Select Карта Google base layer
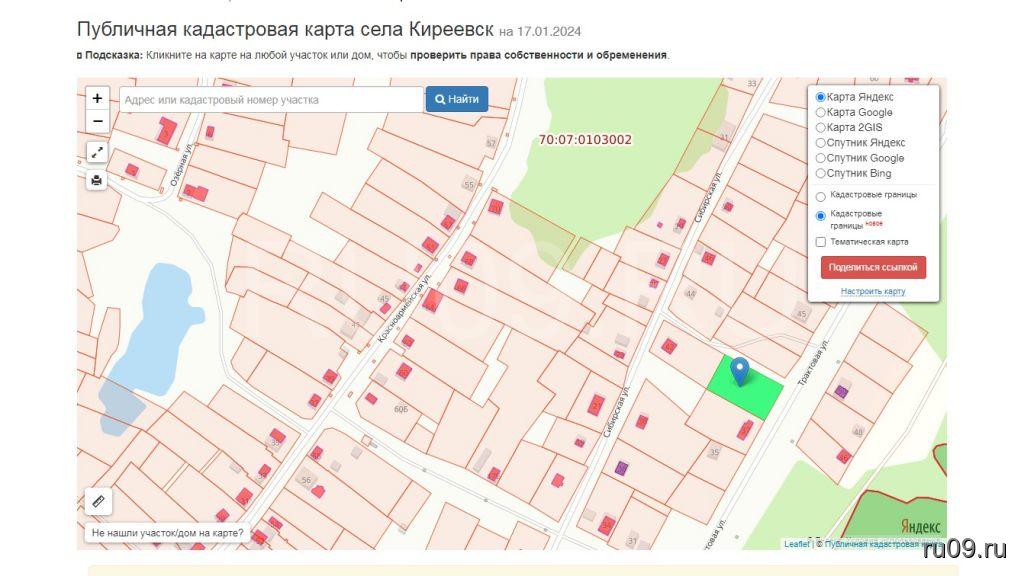This screenshot has width=1024, height=576. (821, 113)
